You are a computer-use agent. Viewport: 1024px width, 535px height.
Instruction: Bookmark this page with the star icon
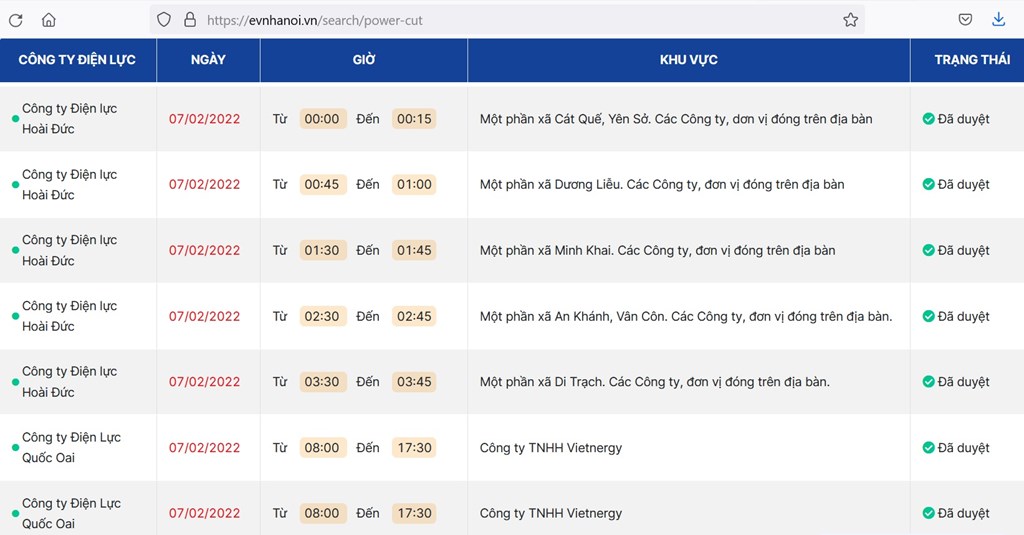(x=850, y=20)
